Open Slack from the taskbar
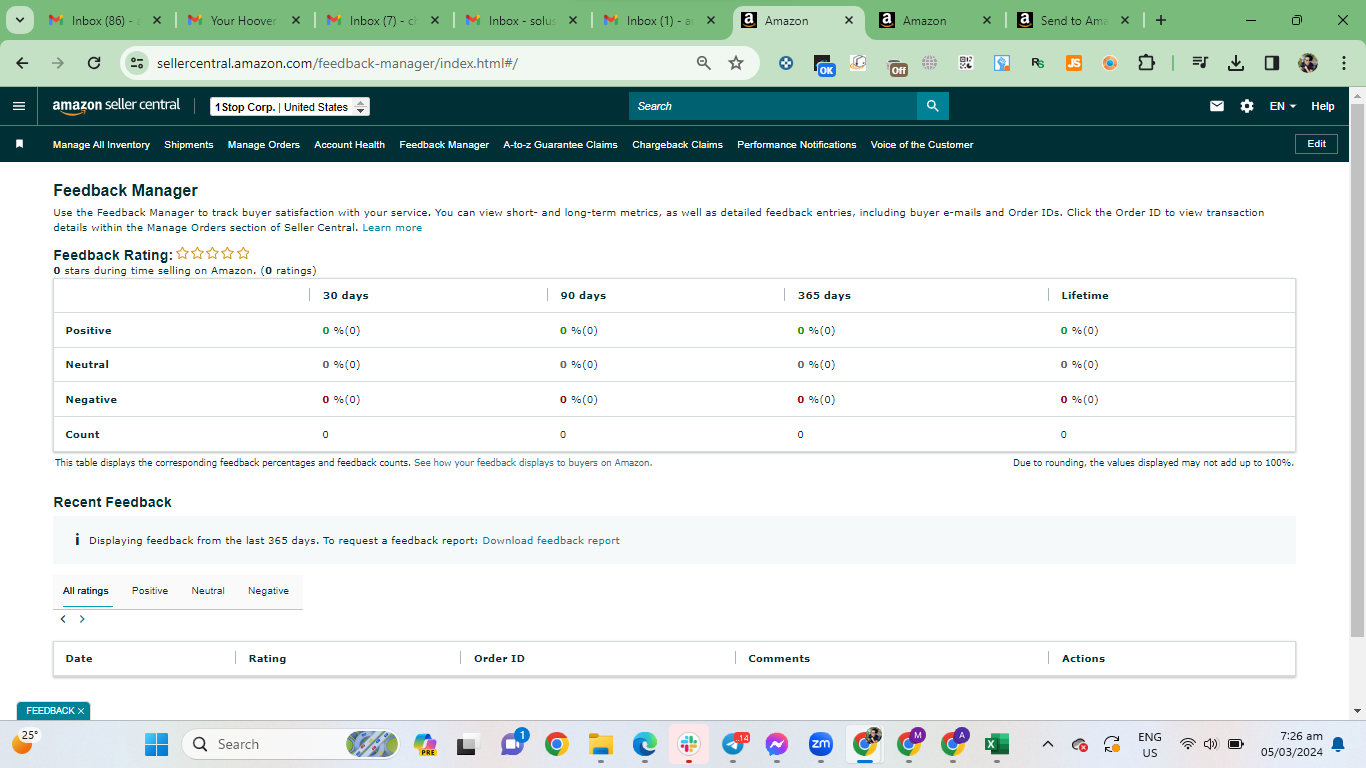The image size is (1366, 768). 689,744
